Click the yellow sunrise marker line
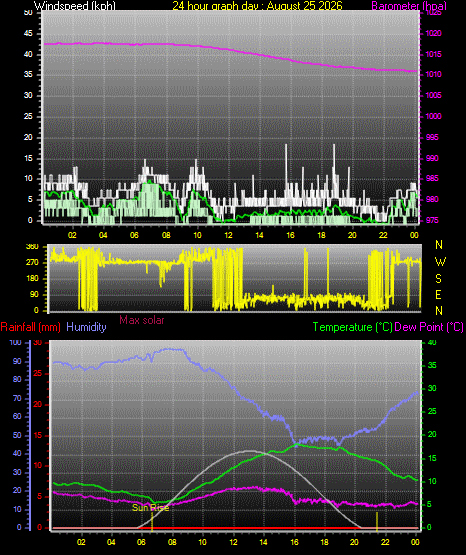Image resolution: width=466 pixels, height=555 pixels. [x=152, y=522]
